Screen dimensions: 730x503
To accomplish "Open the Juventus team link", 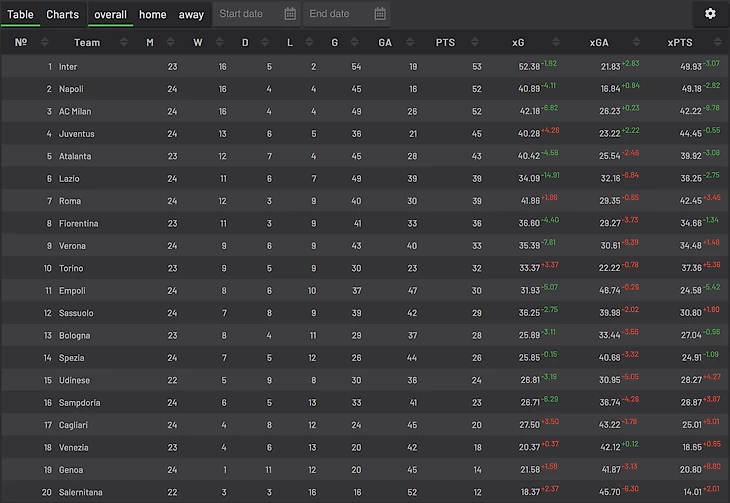I will 76,134.
